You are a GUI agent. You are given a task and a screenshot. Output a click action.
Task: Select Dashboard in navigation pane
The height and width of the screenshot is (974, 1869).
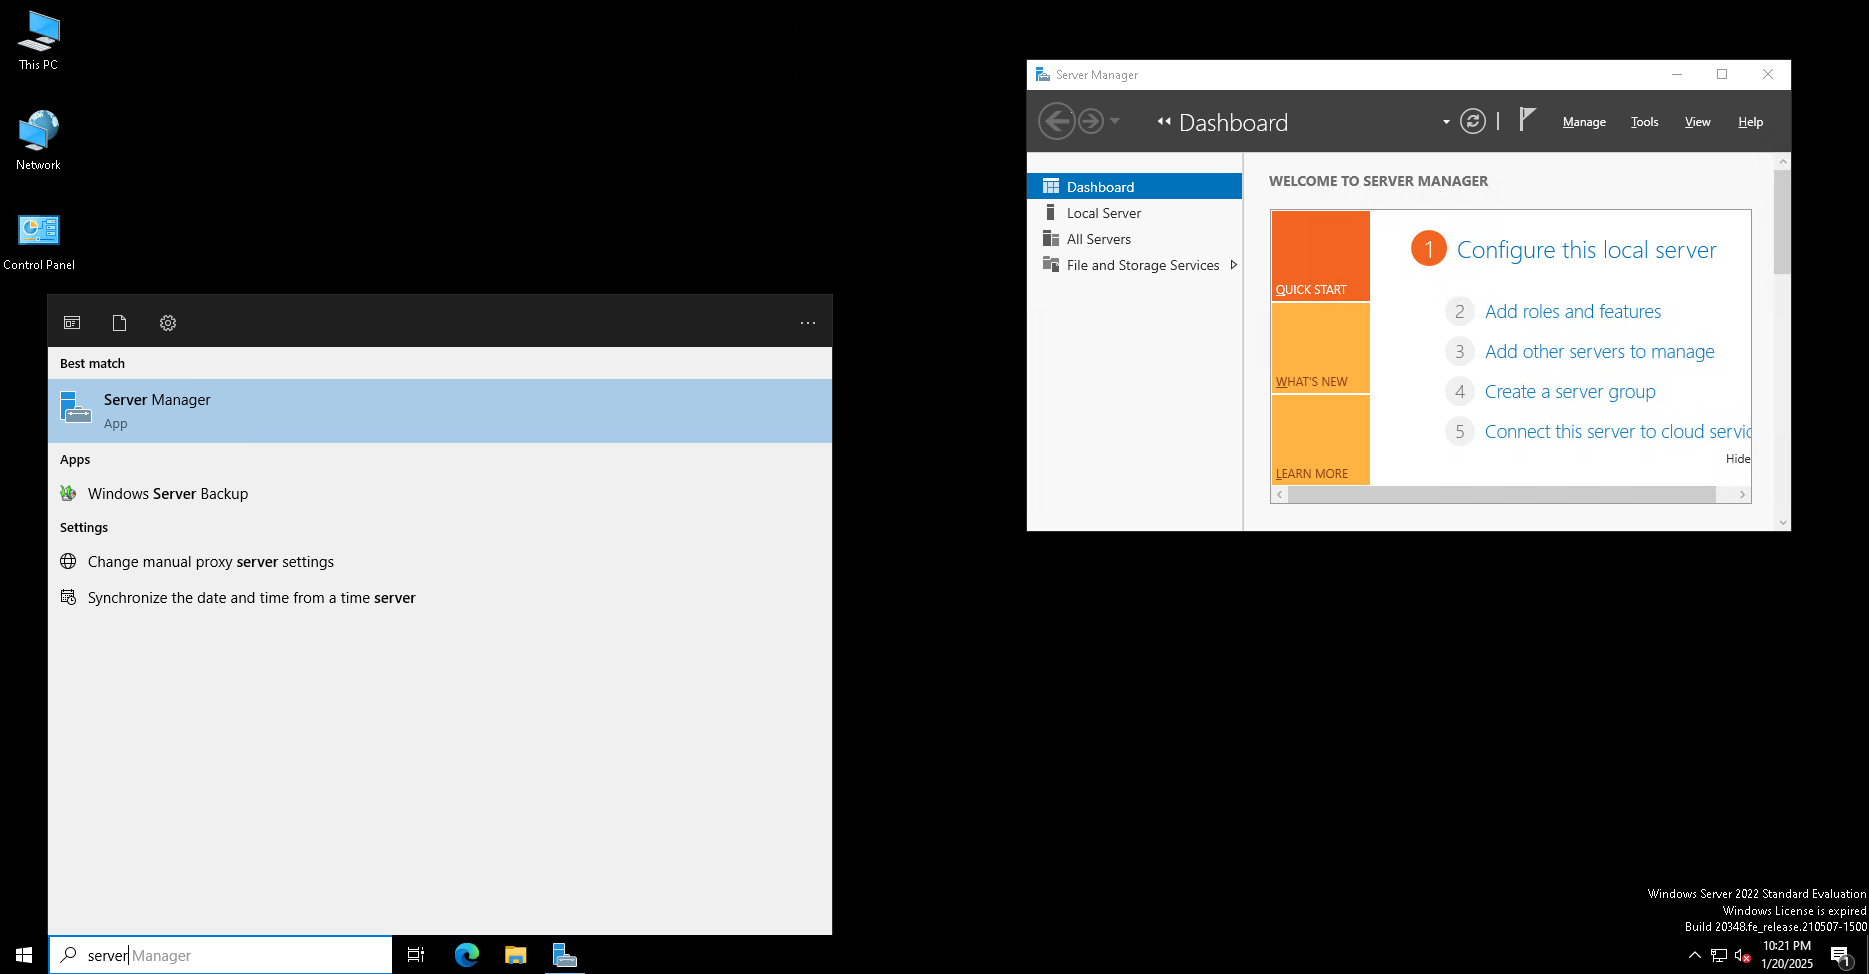coord(1134,186)
